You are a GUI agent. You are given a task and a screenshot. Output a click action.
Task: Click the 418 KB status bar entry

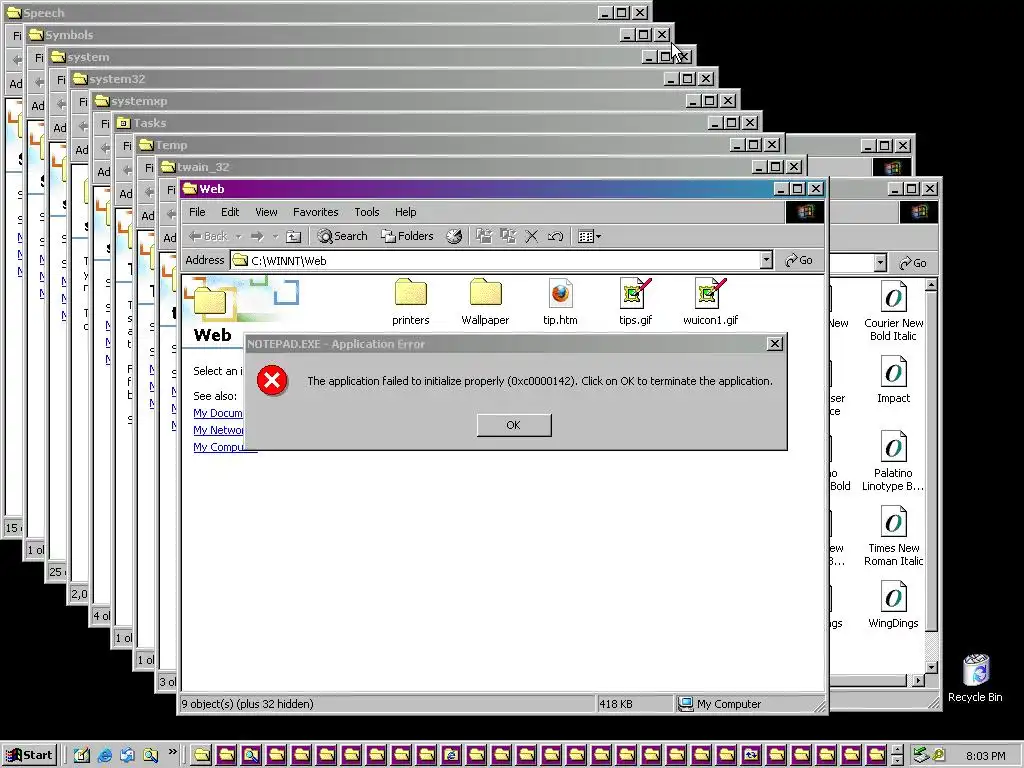(x=635, y=704)
